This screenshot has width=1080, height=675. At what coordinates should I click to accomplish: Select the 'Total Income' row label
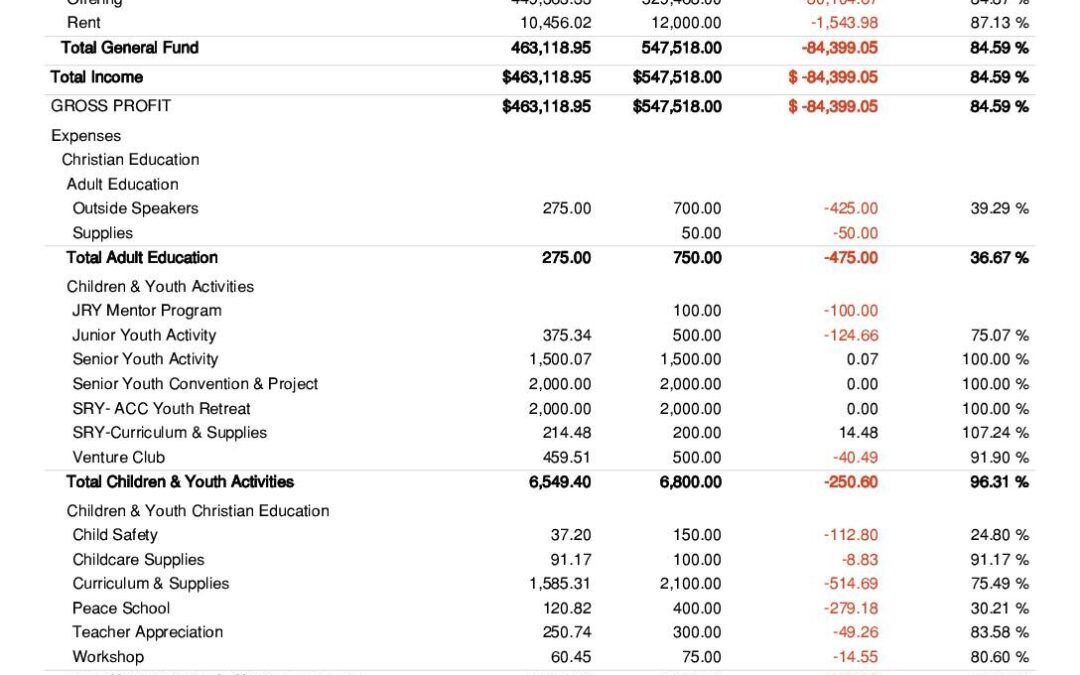(x=96, y=77)
